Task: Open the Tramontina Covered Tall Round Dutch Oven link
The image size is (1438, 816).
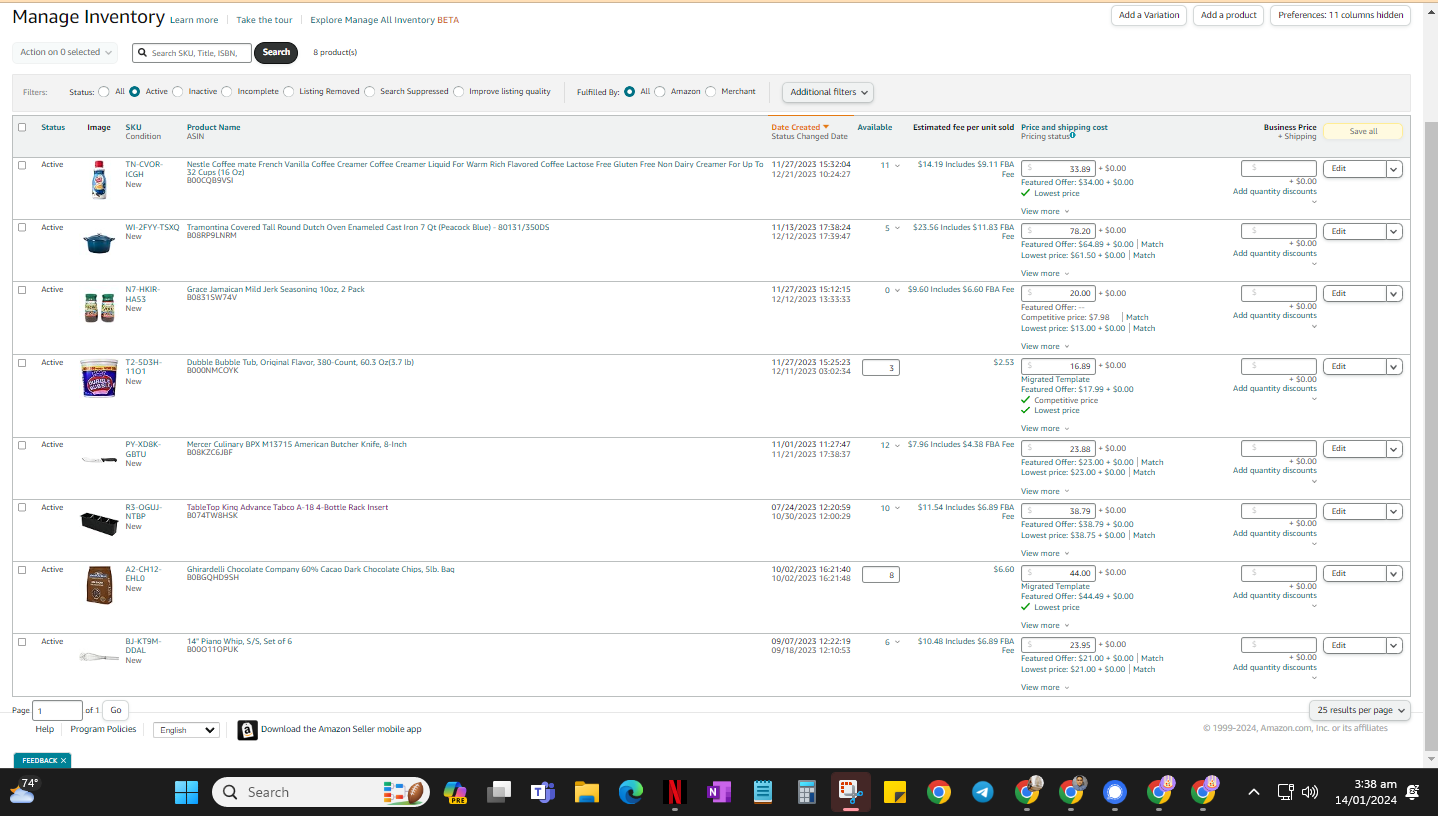Action: tap(368, 227)
